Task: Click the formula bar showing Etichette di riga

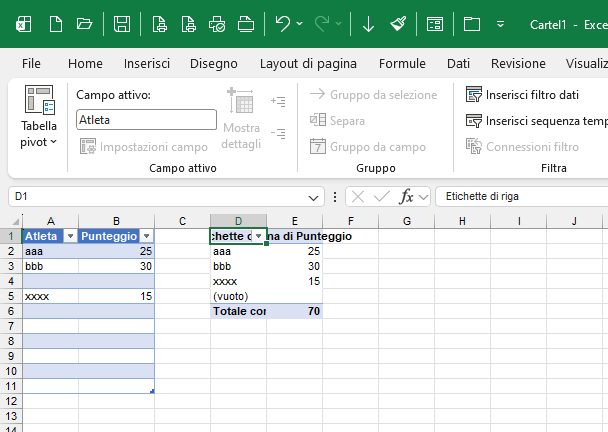Action: [x=522, y=197]
